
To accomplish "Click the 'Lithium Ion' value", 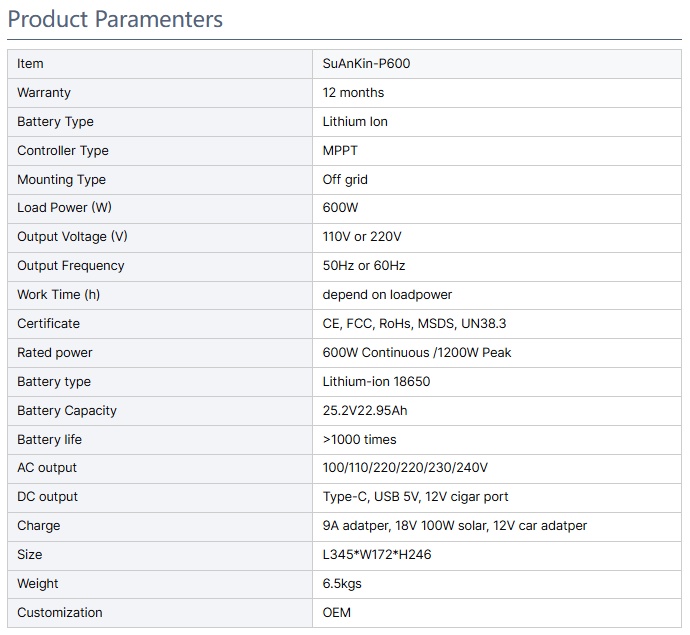I will pos(355,122).
